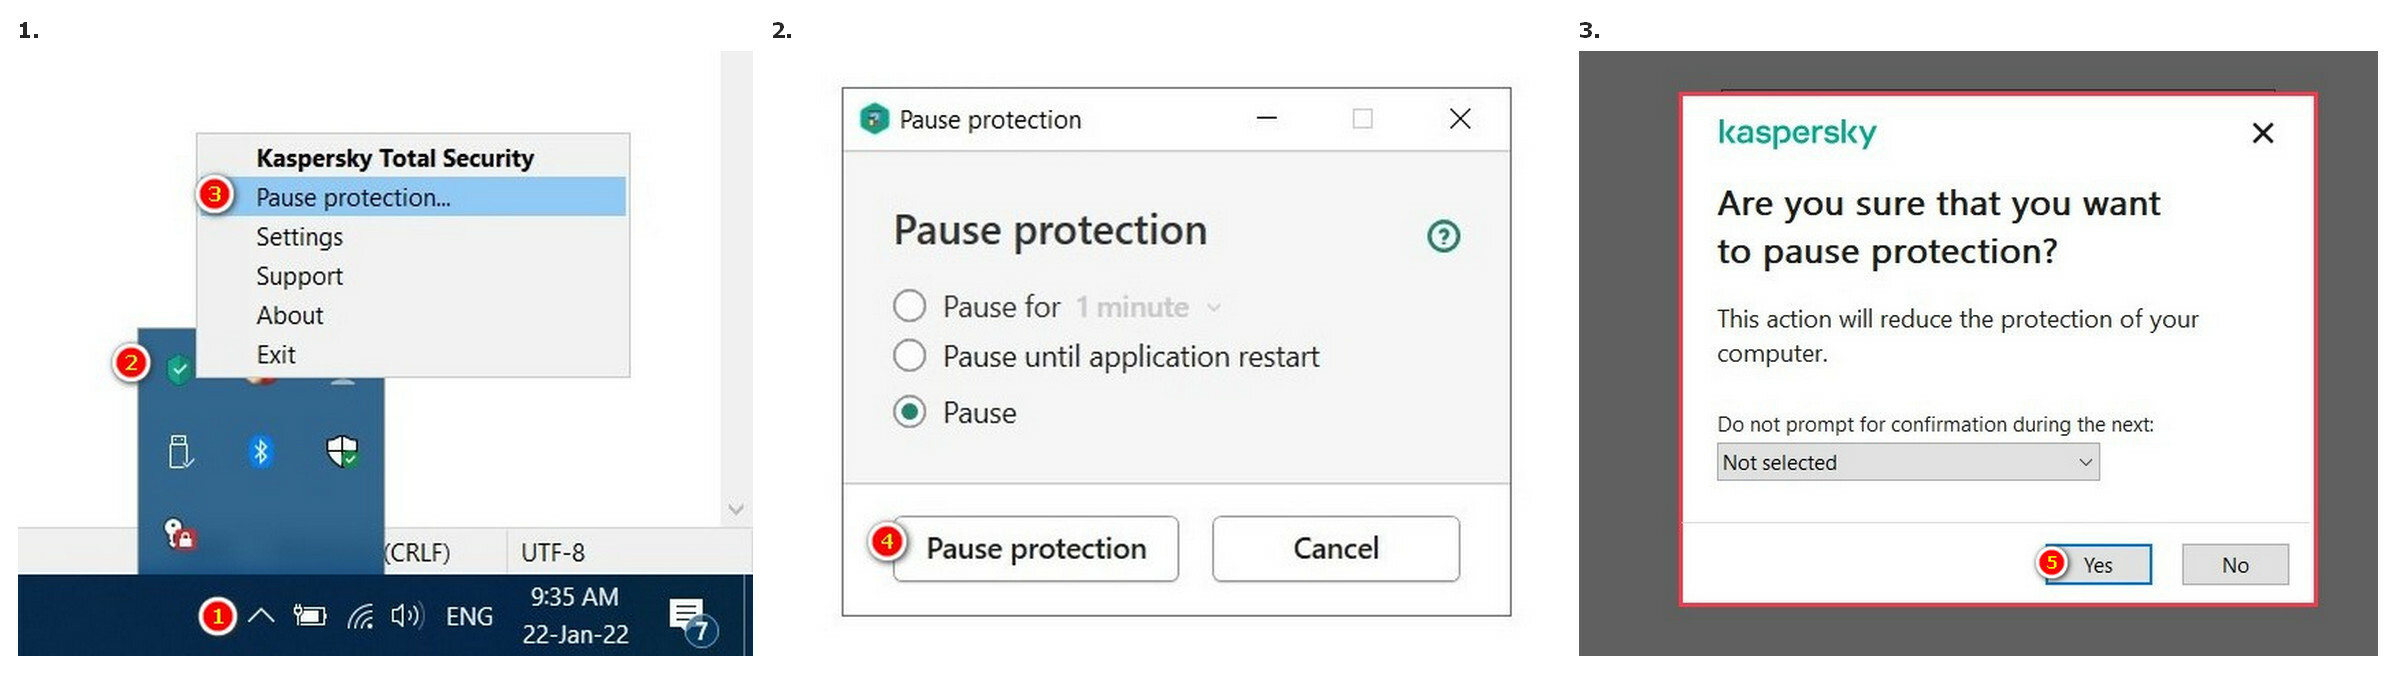This screenshot has width=2396, height=674.
Task: Open the "Not selected" confirmation dropdown
Action: 1907,462
